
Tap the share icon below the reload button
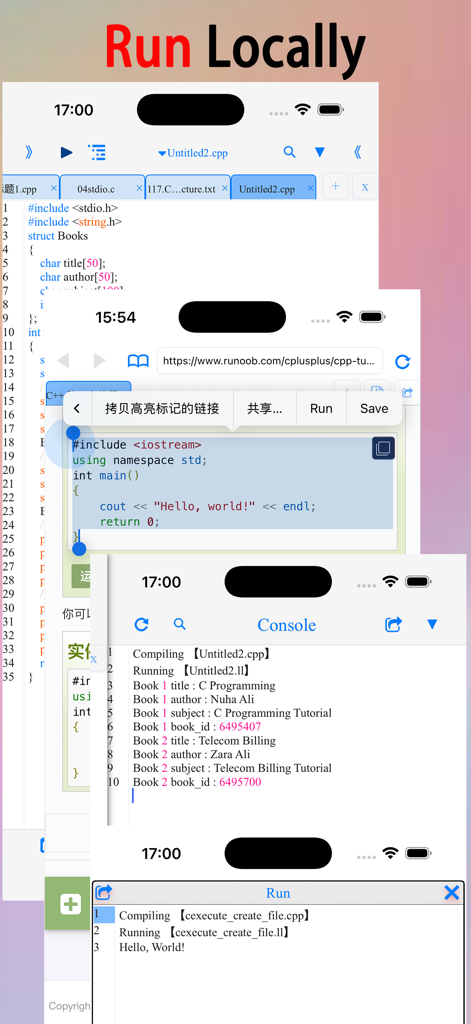pyautogui.click(x=408, y=392)
